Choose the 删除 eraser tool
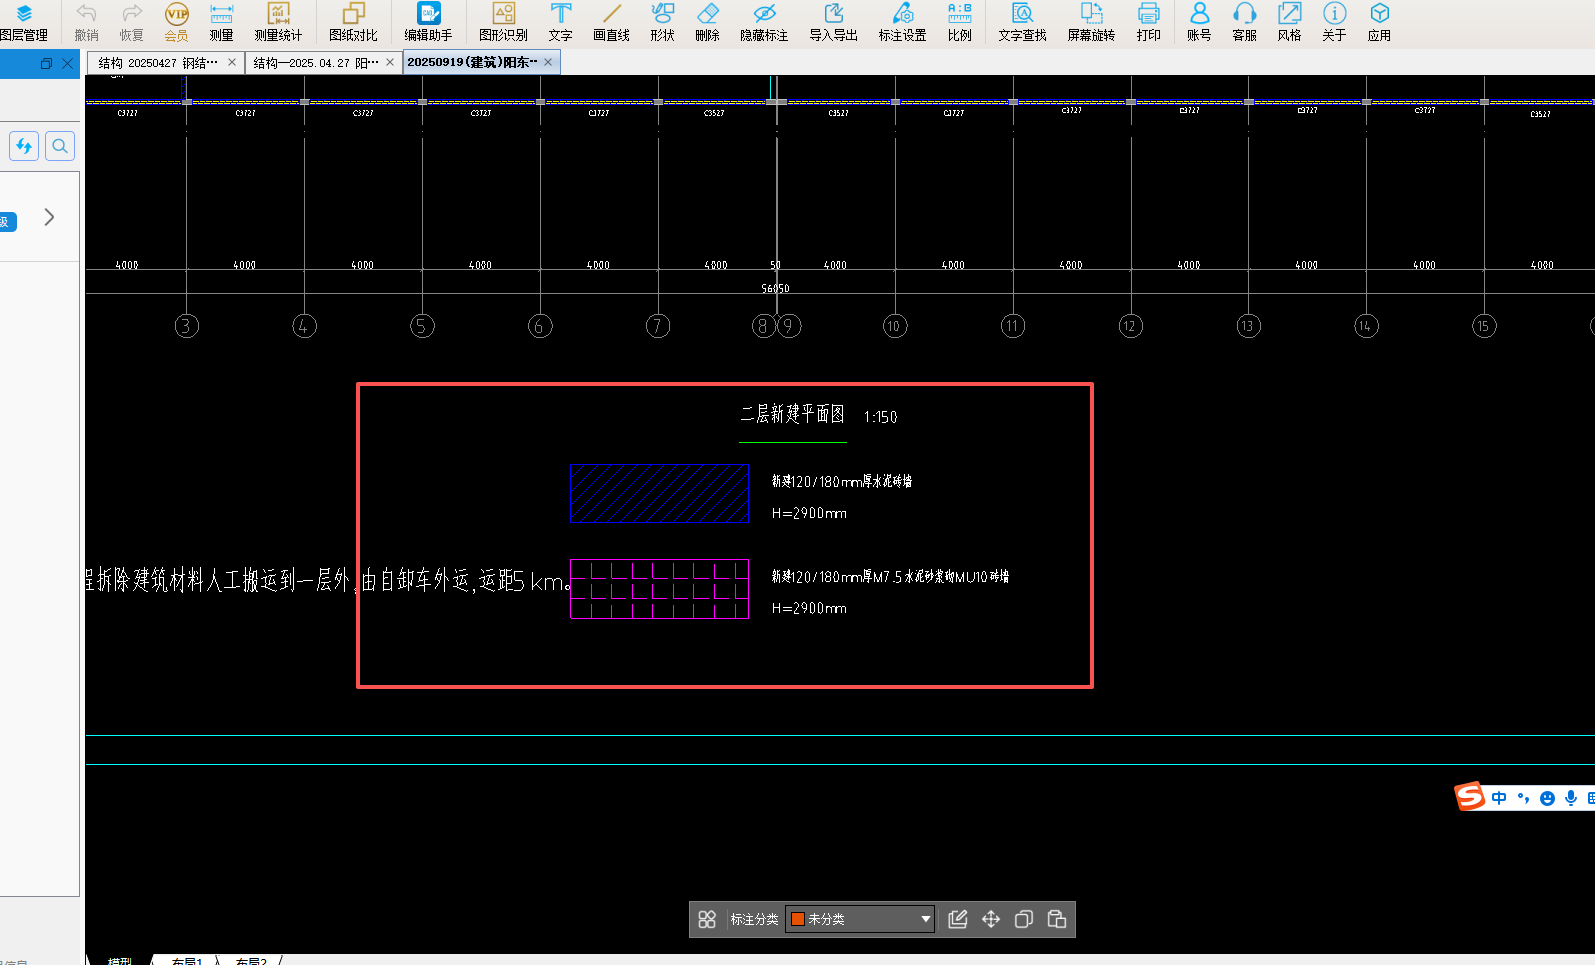The height and width of the screenshot is (965, 1595). (707, 22)
